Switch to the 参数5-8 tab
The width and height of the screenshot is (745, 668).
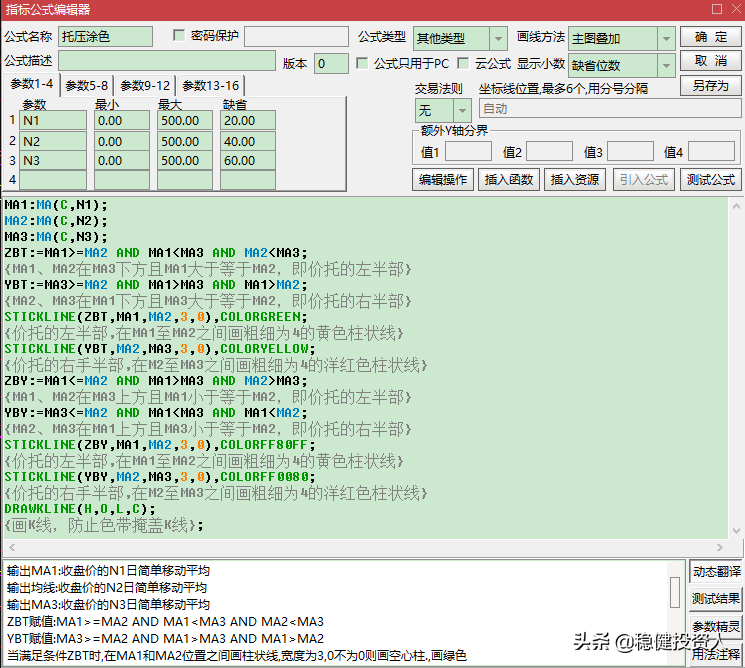click(86, 86)
